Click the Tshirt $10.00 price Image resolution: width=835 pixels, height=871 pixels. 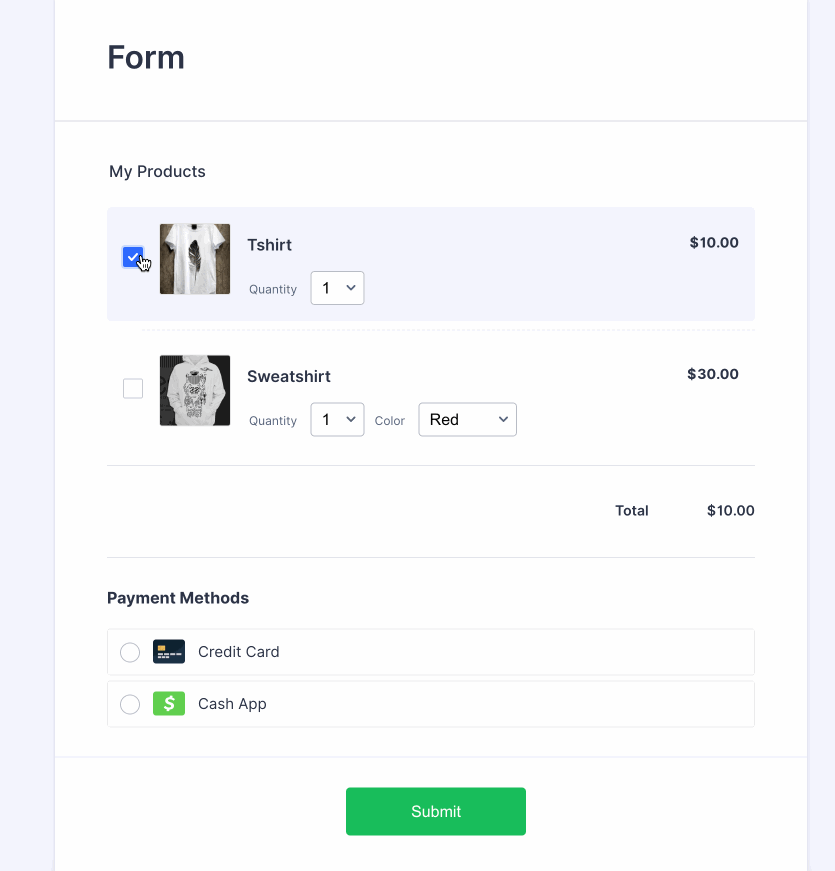(x=714, y=243)
